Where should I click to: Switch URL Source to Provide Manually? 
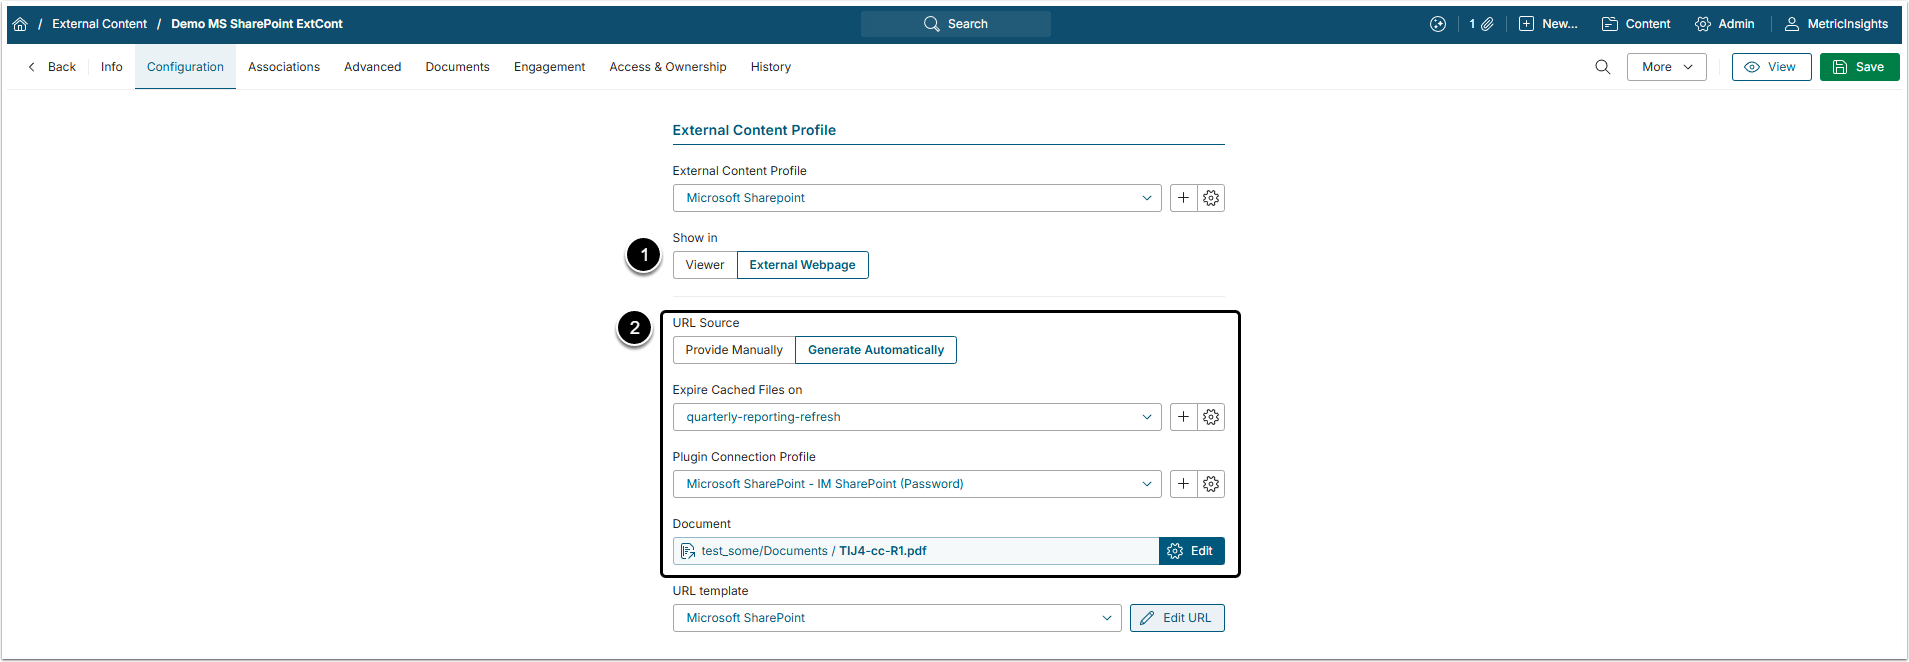pyautogui.click(x=734, y=350)
